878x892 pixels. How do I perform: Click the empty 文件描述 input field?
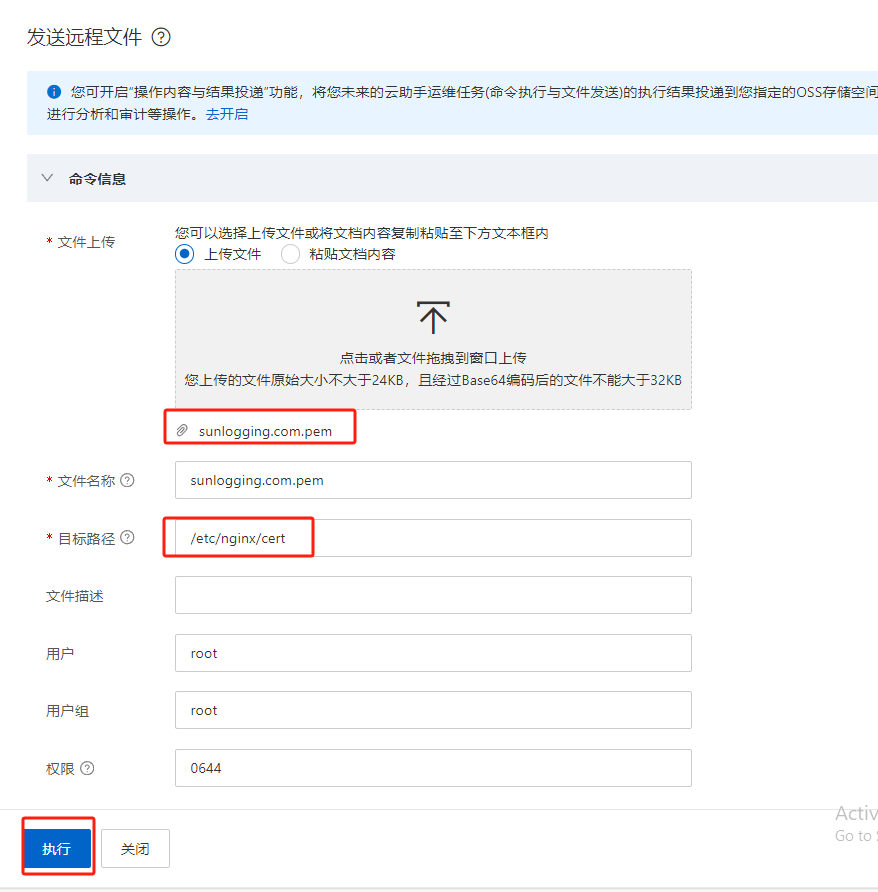pos(433,595)
